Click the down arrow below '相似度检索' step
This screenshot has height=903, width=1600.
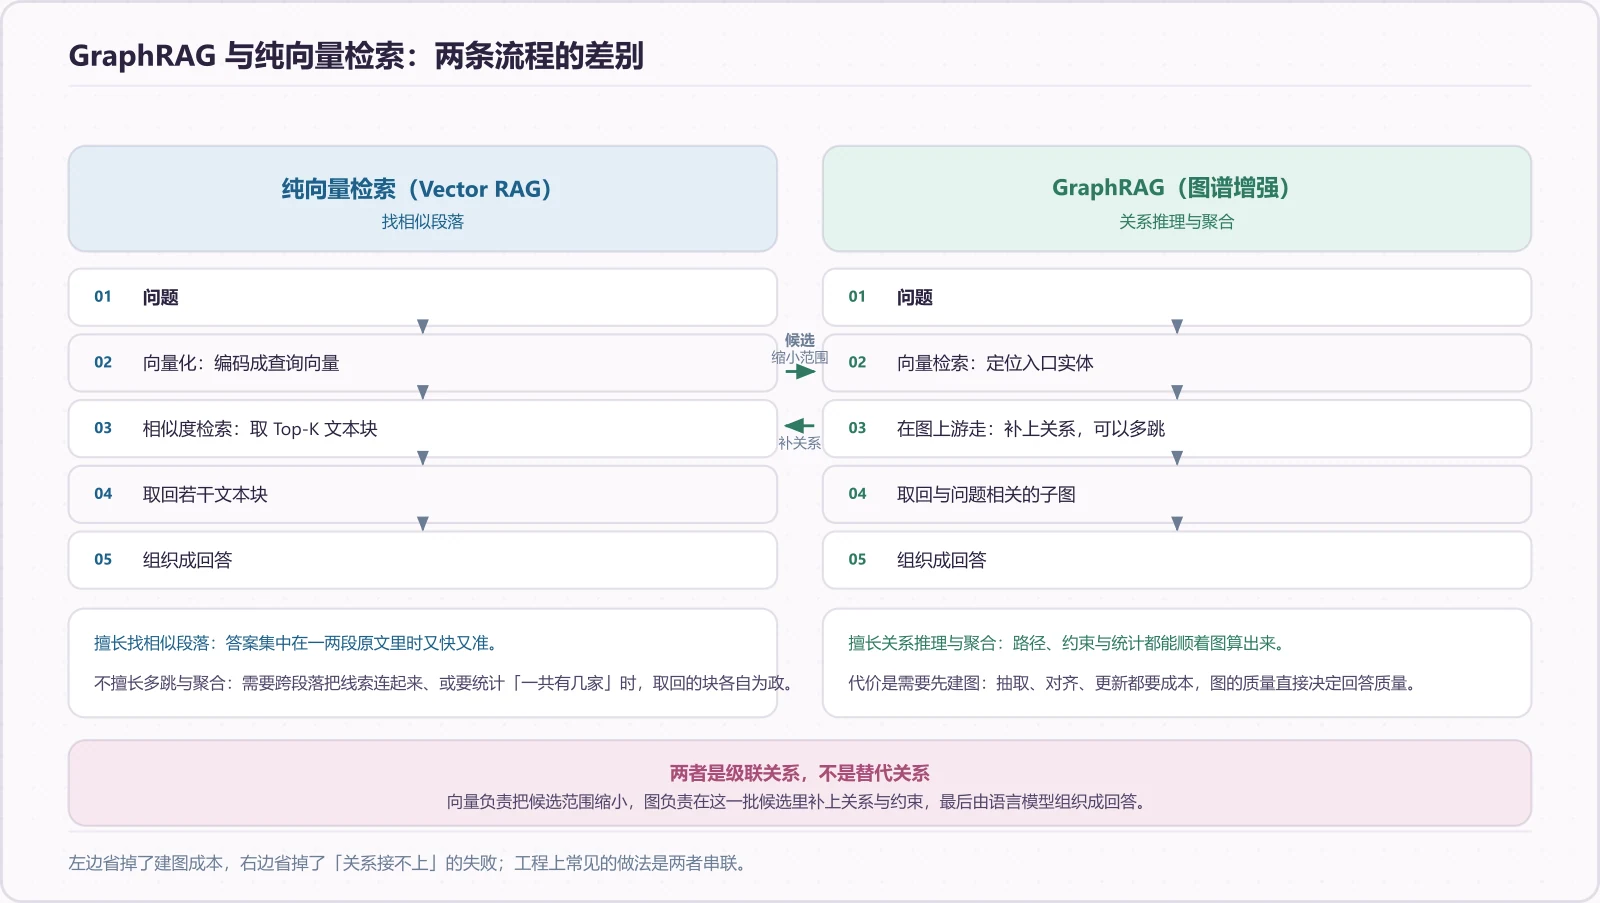pos(423,458)
